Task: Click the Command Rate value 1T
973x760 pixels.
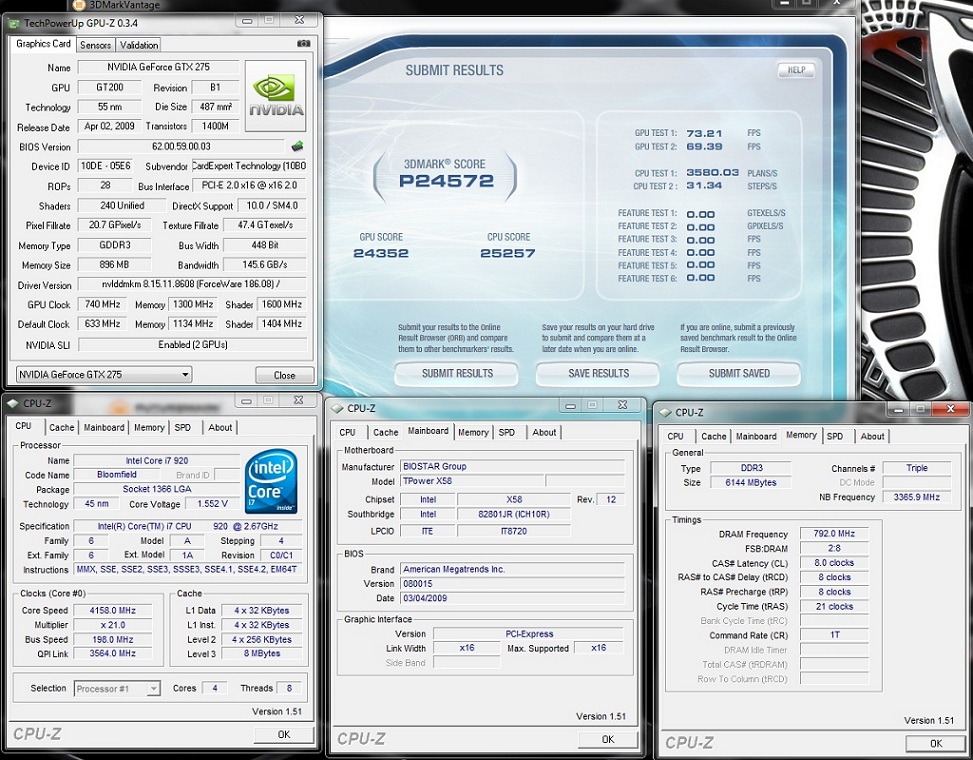Action: coord(834,635)
